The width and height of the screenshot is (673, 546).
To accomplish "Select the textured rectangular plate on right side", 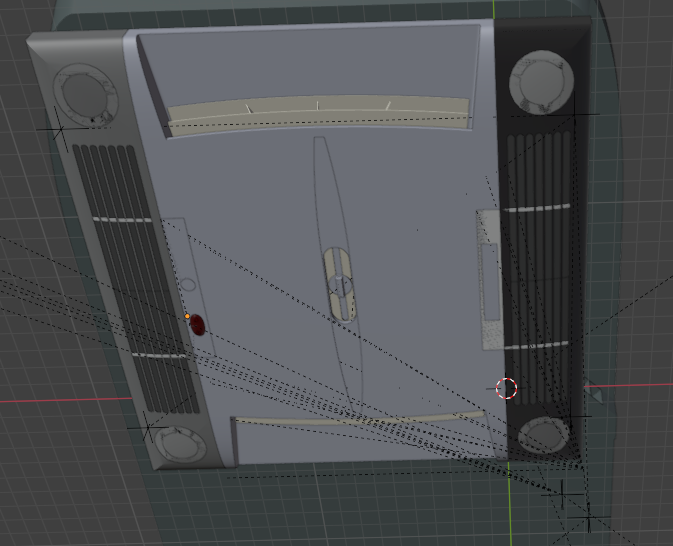I will coord(487,280).
